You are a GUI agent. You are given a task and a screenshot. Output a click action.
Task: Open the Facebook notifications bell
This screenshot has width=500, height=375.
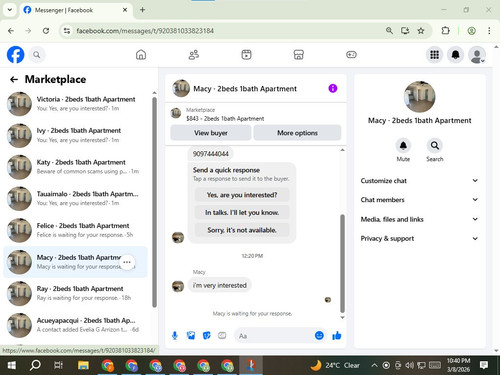(x=456, y=55)
